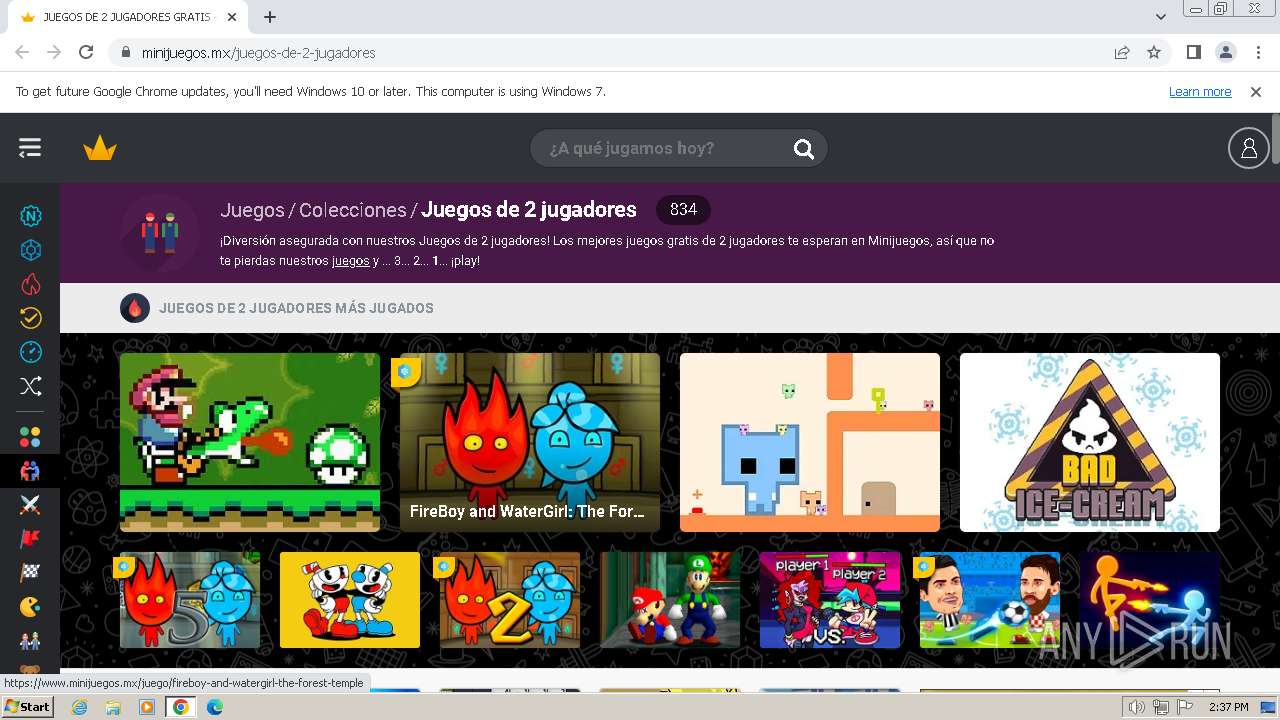This screenshot has width=1280, height=720.
Task: Open the red flame popular games sidebar icon
Action: pos(31,284)
